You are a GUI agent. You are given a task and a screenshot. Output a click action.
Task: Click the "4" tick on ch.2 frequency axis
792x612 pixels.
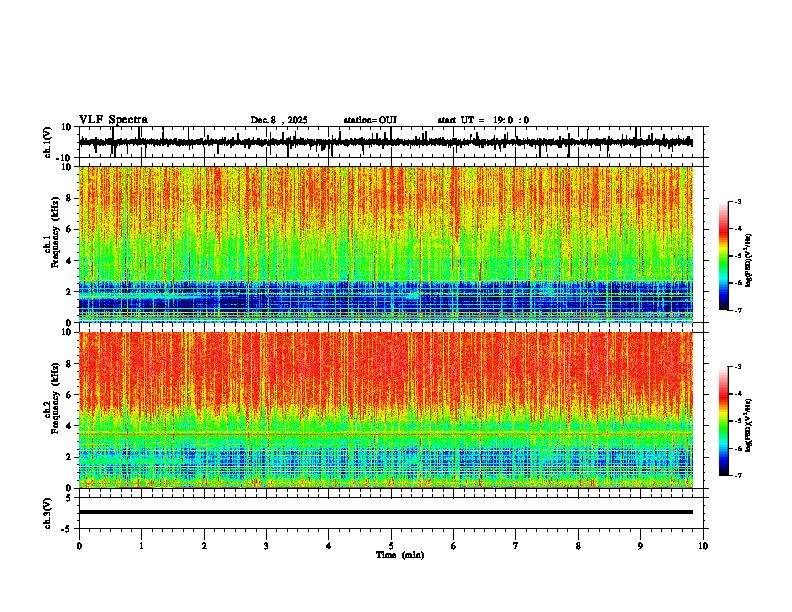pos(70,426)
